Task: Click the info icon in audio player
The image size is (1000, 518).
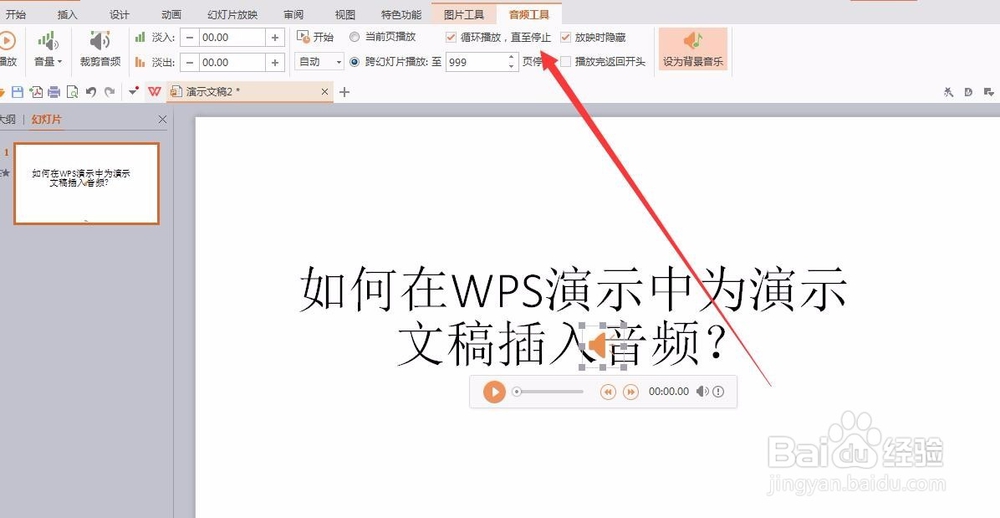Action: [719, 392]
